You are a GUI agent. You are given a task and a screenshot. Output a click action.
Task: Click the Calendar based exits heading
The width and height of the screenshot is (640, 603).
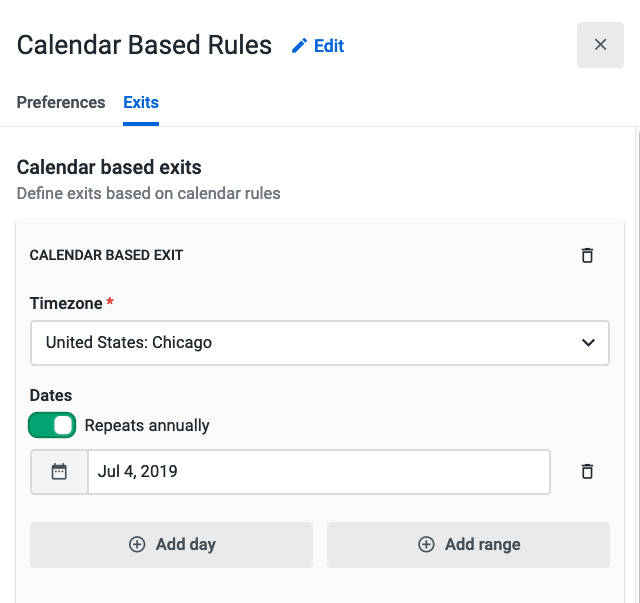109,167
